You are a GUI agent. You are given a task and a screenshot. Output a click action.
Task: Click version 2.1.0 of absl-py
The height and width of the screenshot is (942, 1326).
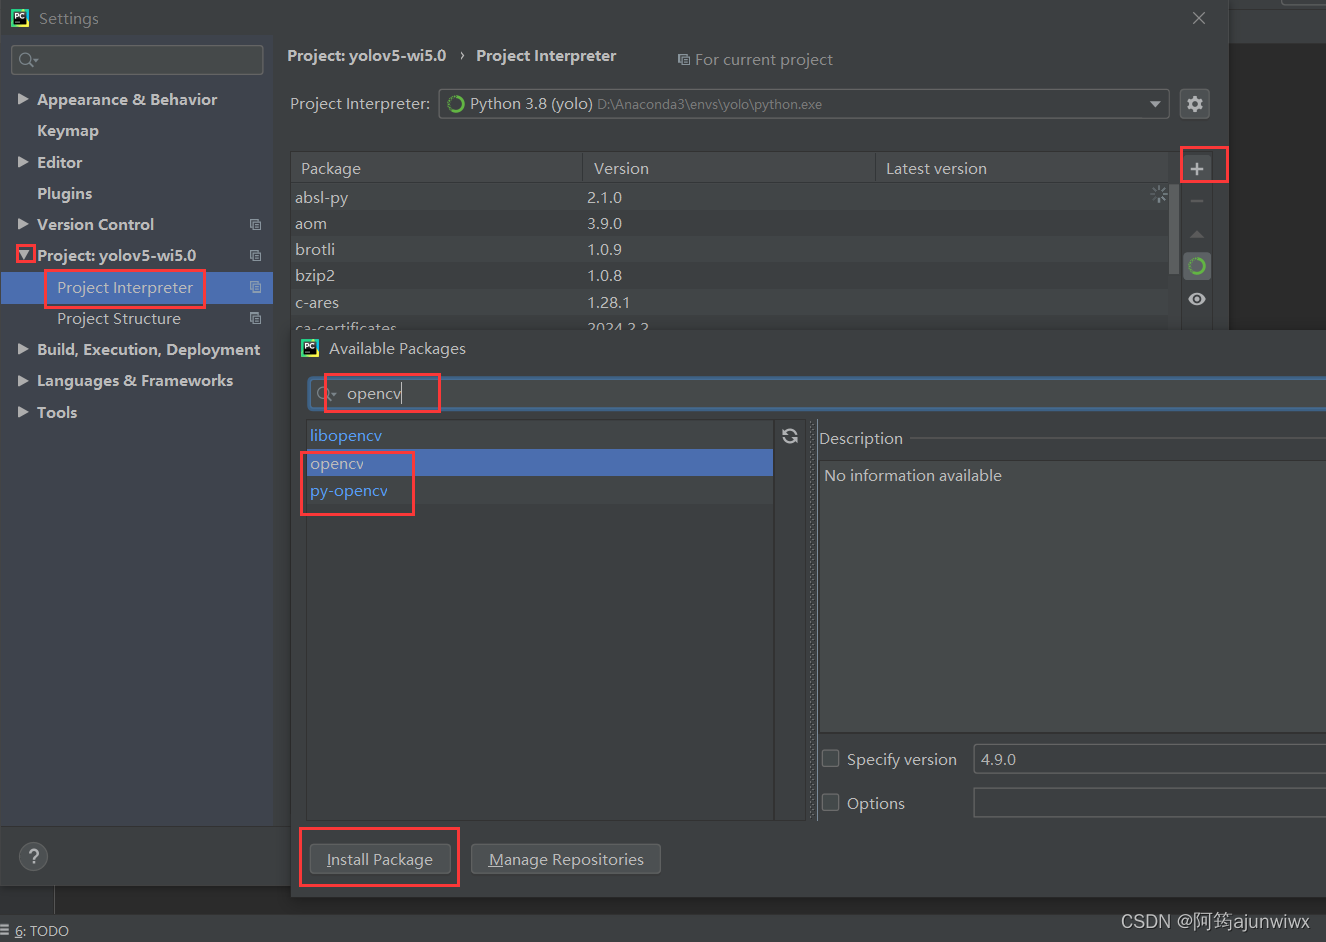(604, 197)
